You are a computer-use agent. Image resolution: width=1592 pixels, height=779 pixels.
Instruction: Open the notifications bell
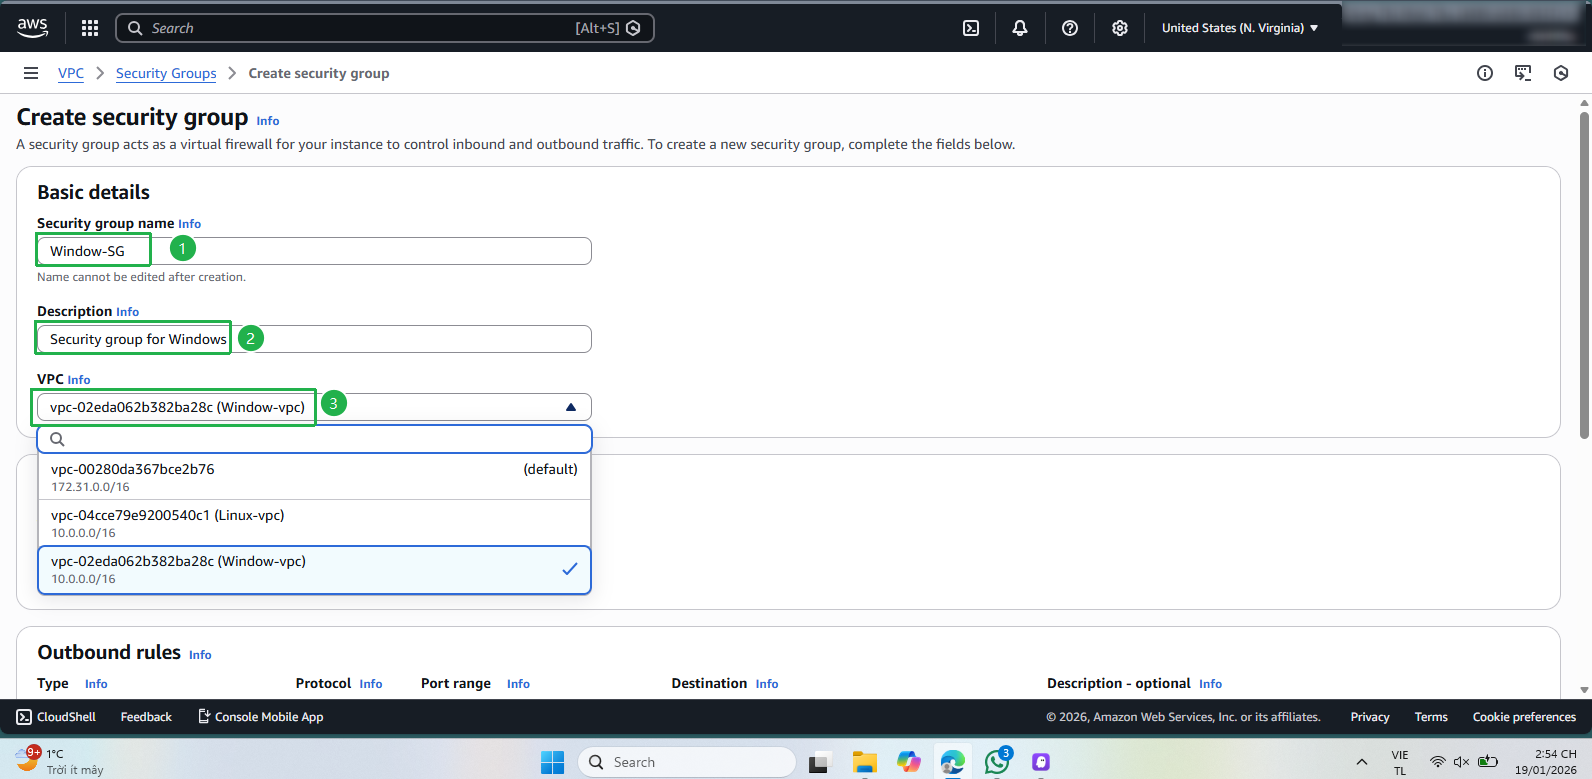pos(1020,28)
